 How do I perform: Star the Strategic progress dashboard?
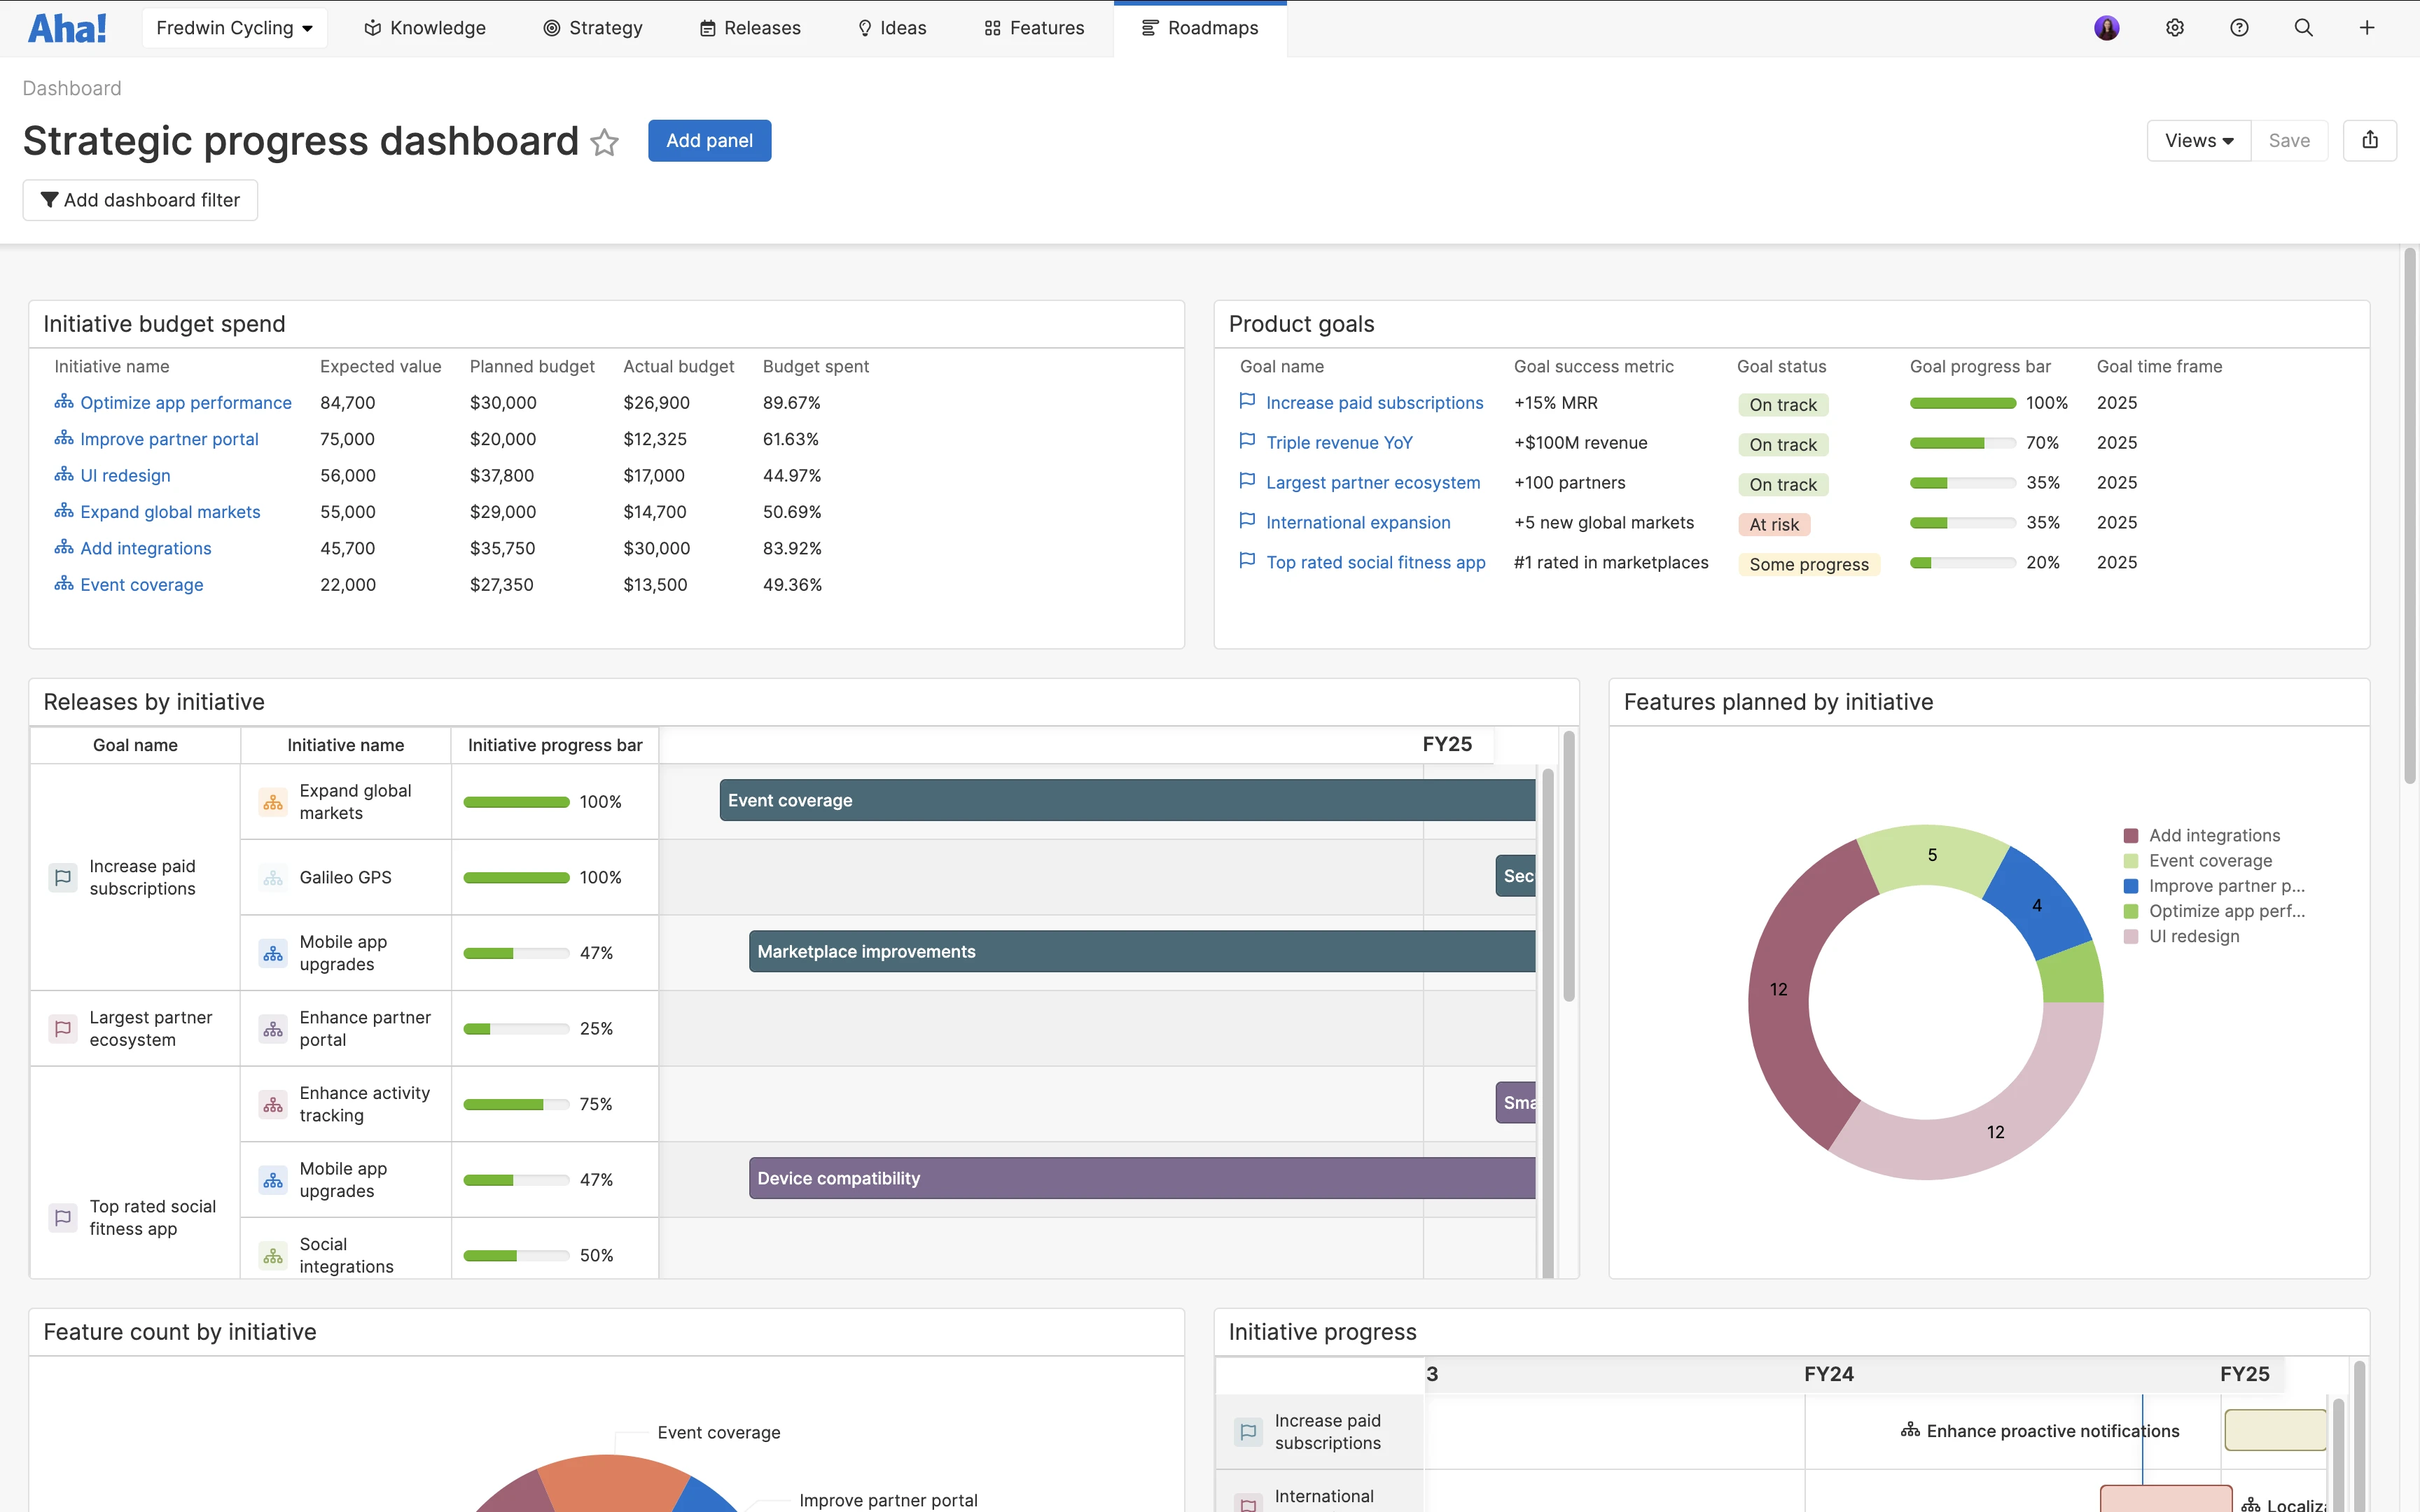click(x=604, y=143)
